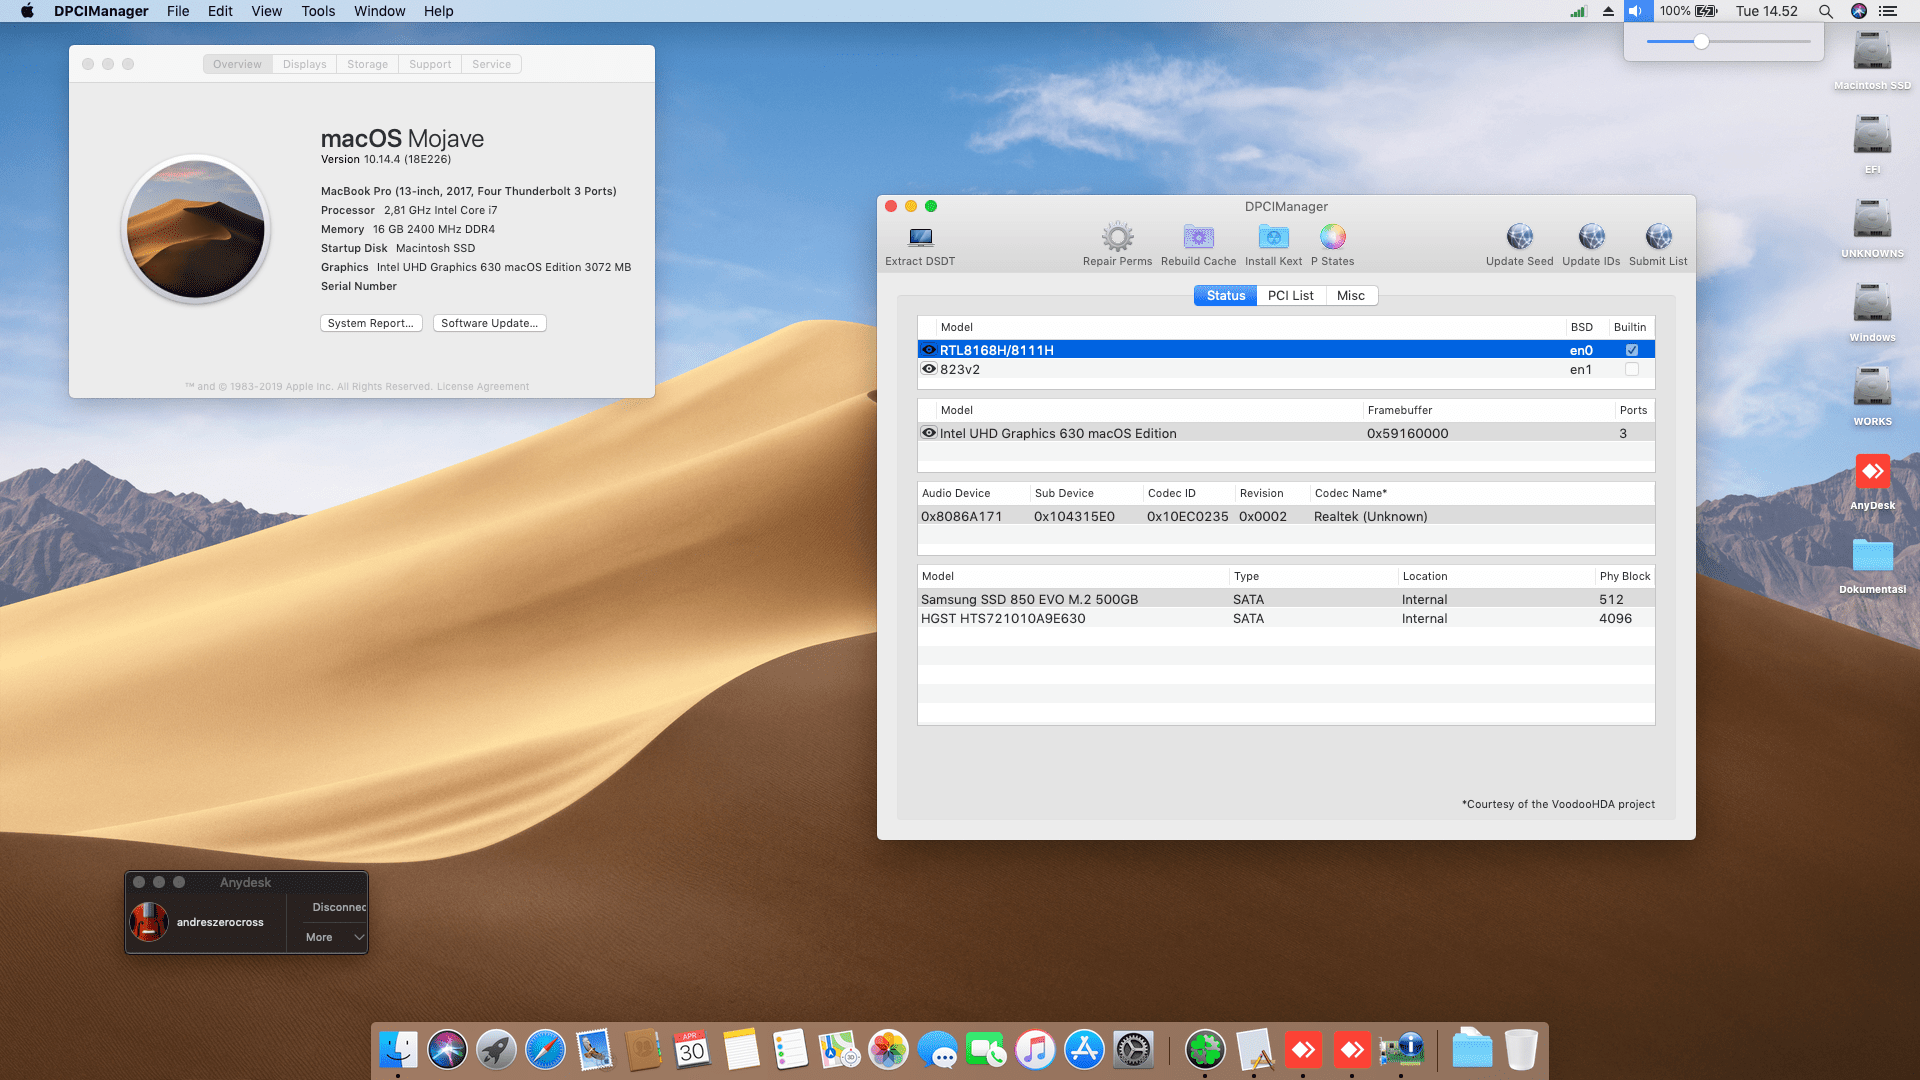Open Support tab in About window
This screenshot has height=1080, width=1920.
click(x=430, y=64)
